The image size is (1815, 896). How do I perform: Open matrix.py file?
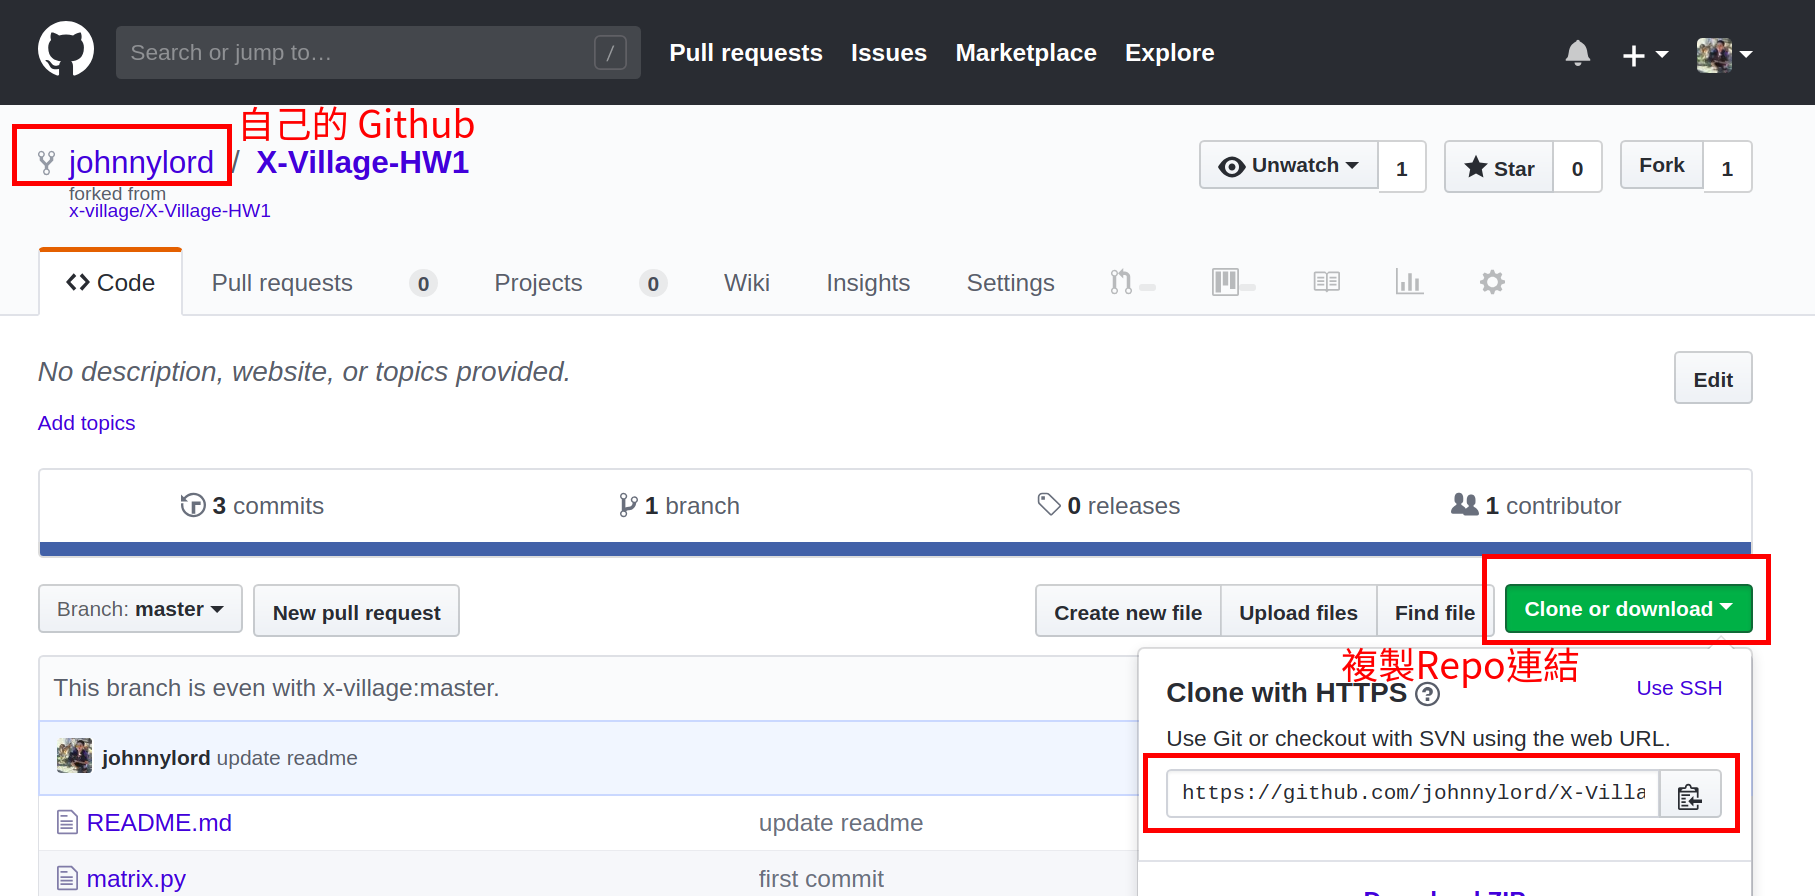[136, 879]
